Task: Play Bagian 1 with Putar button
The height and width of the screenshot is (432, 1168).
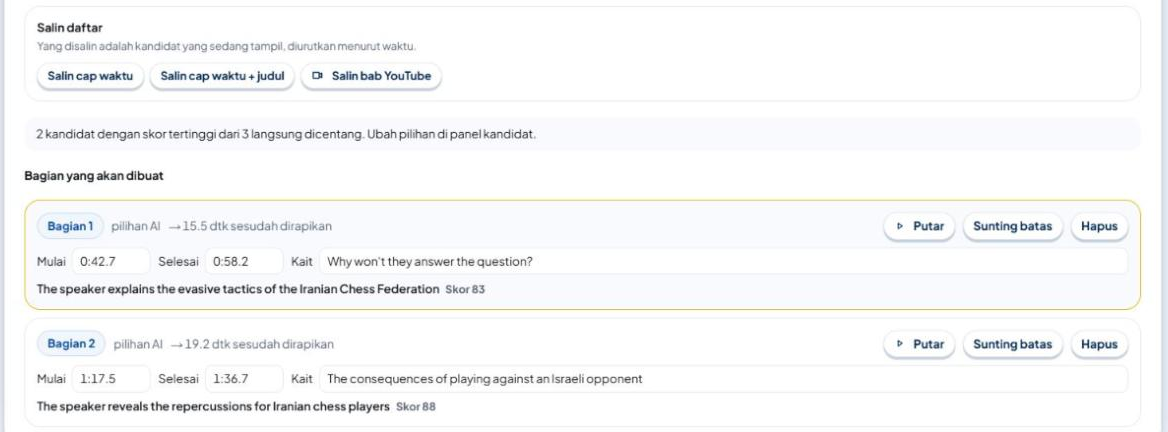Action: click(x=919, y=226)
